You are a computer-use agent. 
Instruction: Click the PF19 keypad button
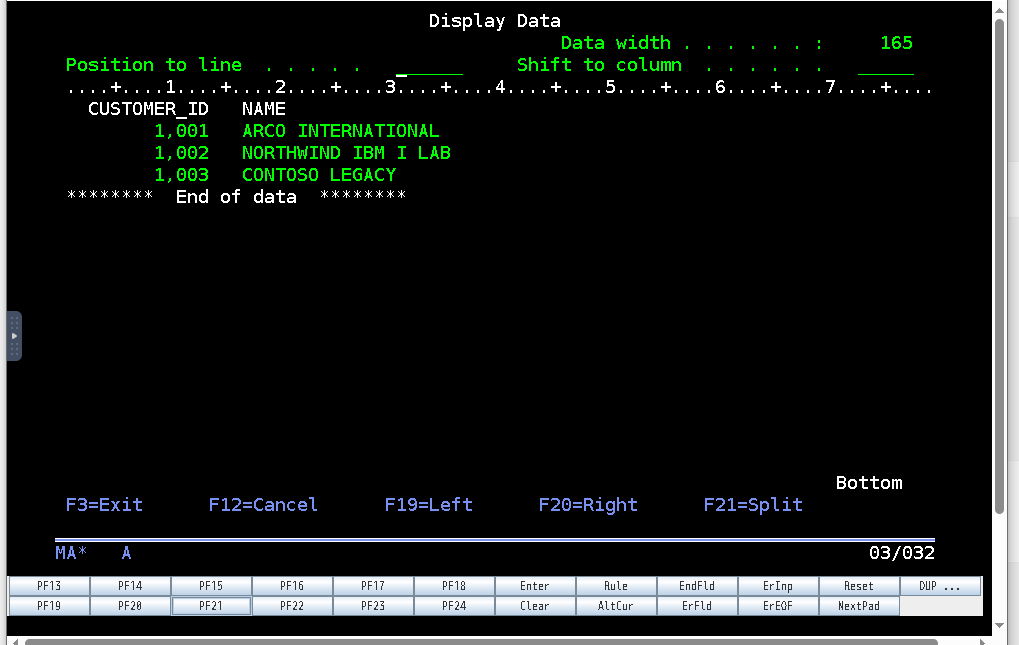click(49, 606)
